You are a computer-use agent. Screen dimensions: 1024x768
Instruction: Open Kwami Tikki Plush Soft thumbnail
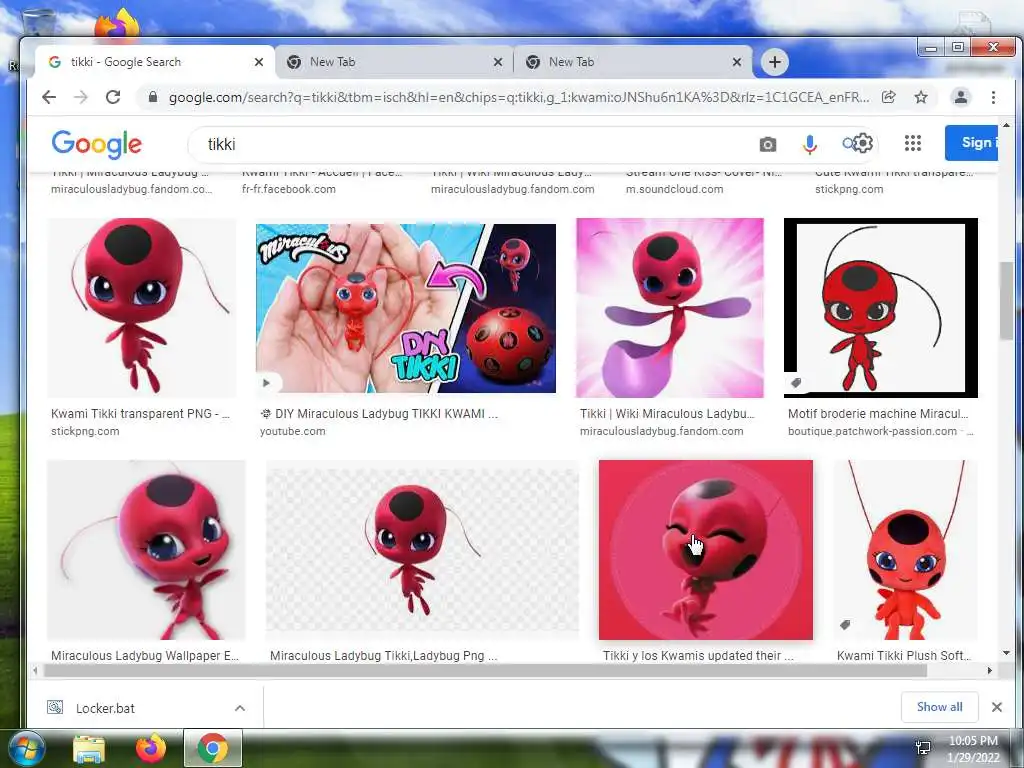905,550
